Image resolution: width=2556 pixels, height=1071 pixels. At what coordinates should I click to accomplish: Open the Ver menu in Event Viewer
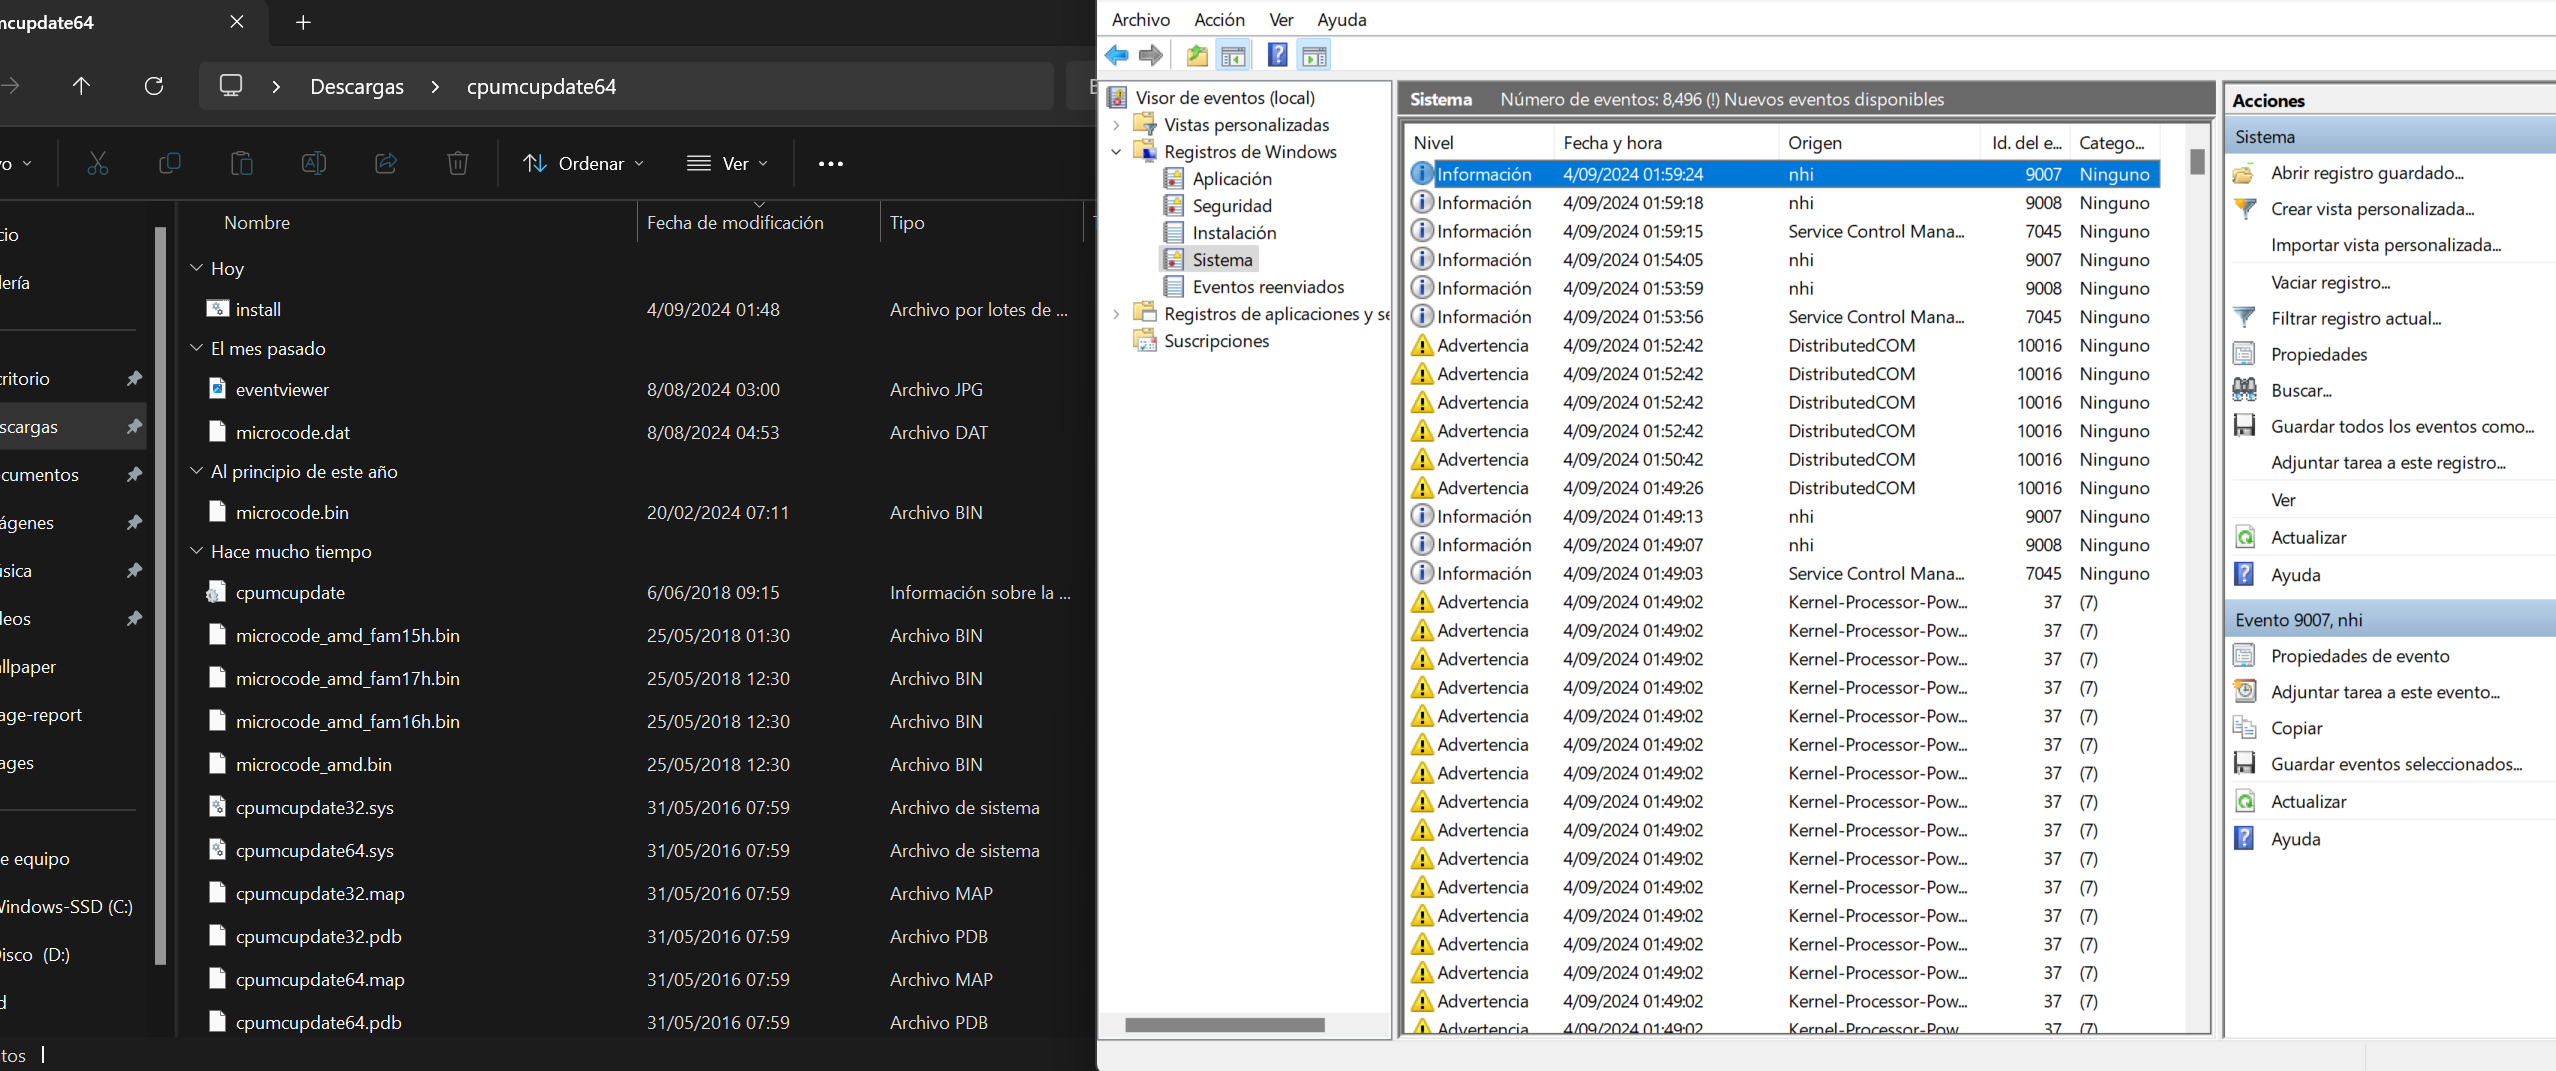tap(1281, 19)
